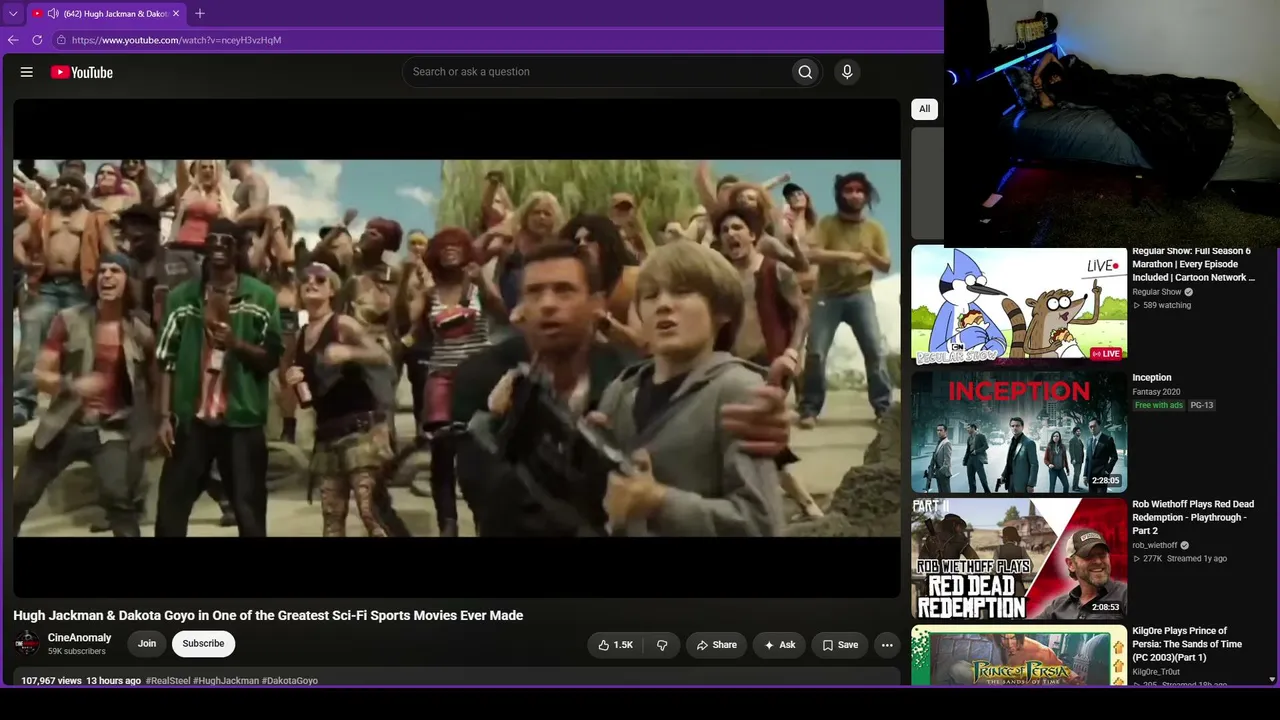Go to YouTube home via the logo
Image resolution: width=1280 pixels, height=720 pixels.
click(82, 72)
